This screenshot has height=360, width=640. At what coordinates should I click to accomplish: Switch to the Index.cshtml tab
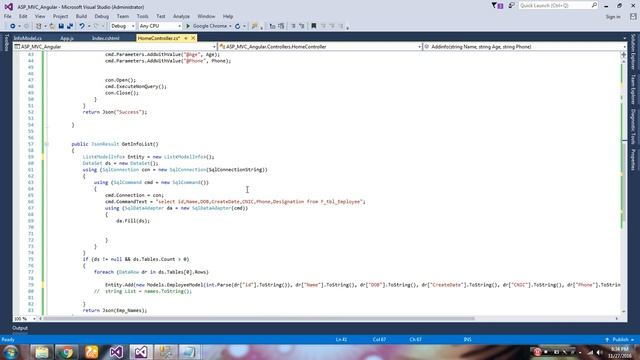[105, 38]
